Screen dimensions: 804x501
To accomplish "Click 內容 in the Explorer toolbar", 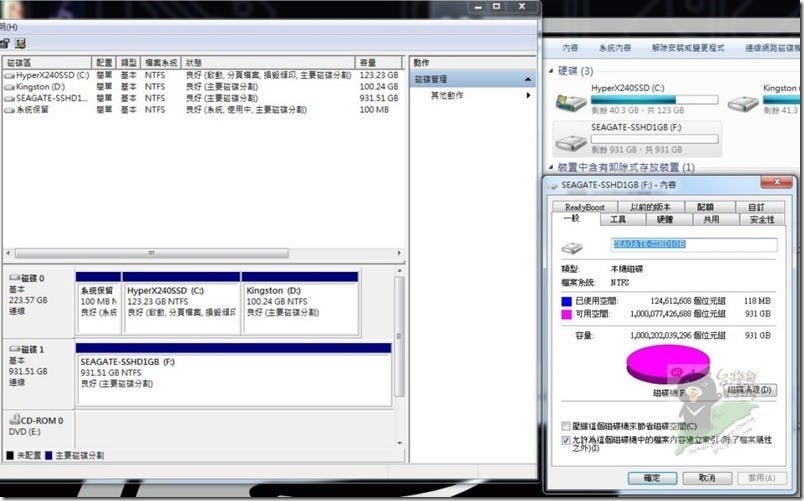I will pos(570,48).
